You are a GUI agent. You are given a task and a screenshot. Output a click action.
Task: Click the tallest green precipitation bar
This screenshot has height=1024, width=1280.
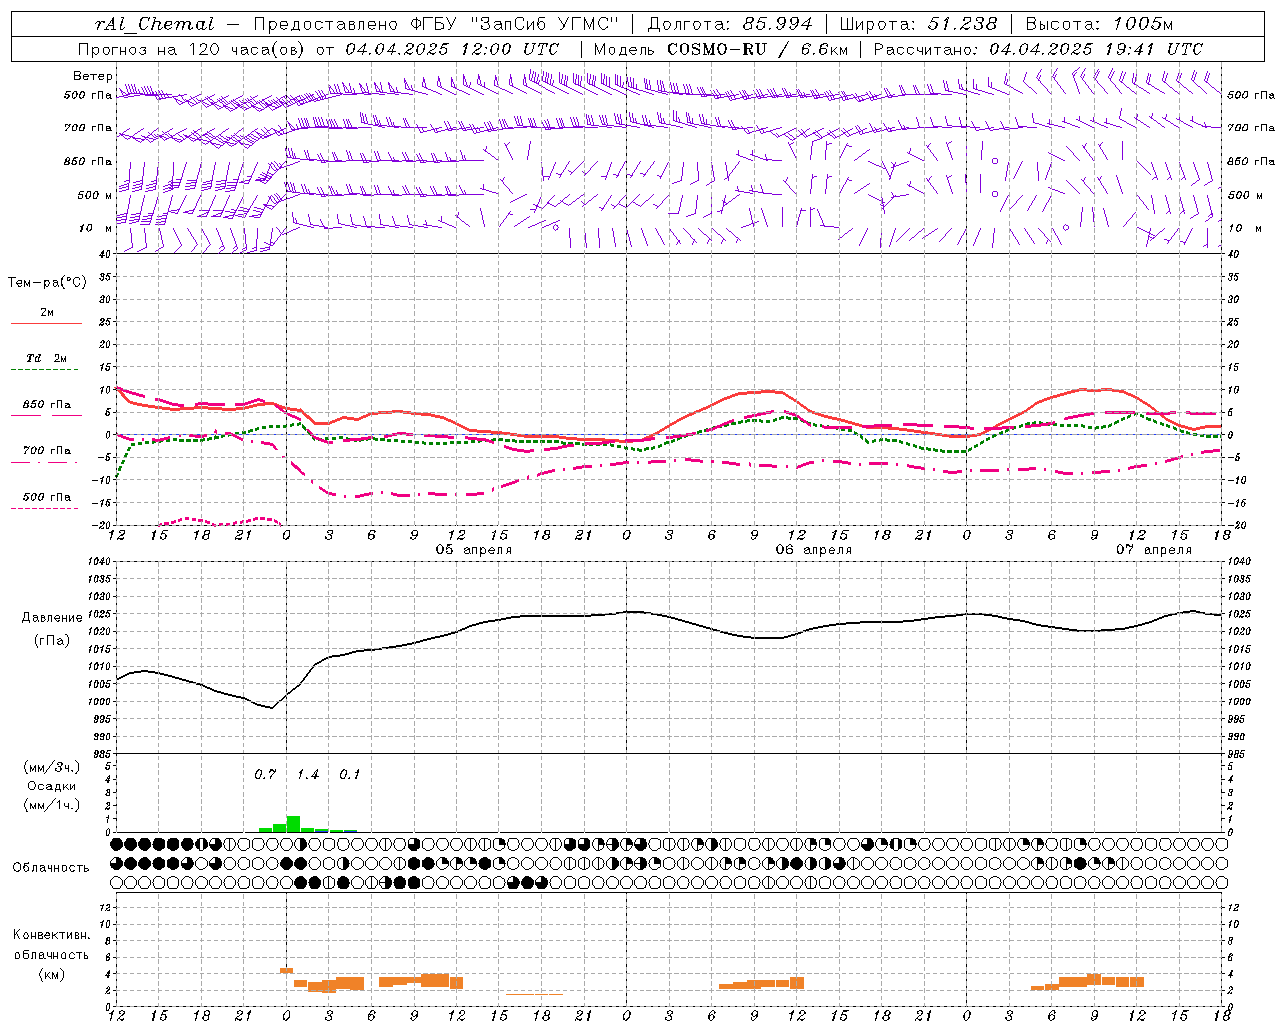pyautogui.click(x=293, y=824)
